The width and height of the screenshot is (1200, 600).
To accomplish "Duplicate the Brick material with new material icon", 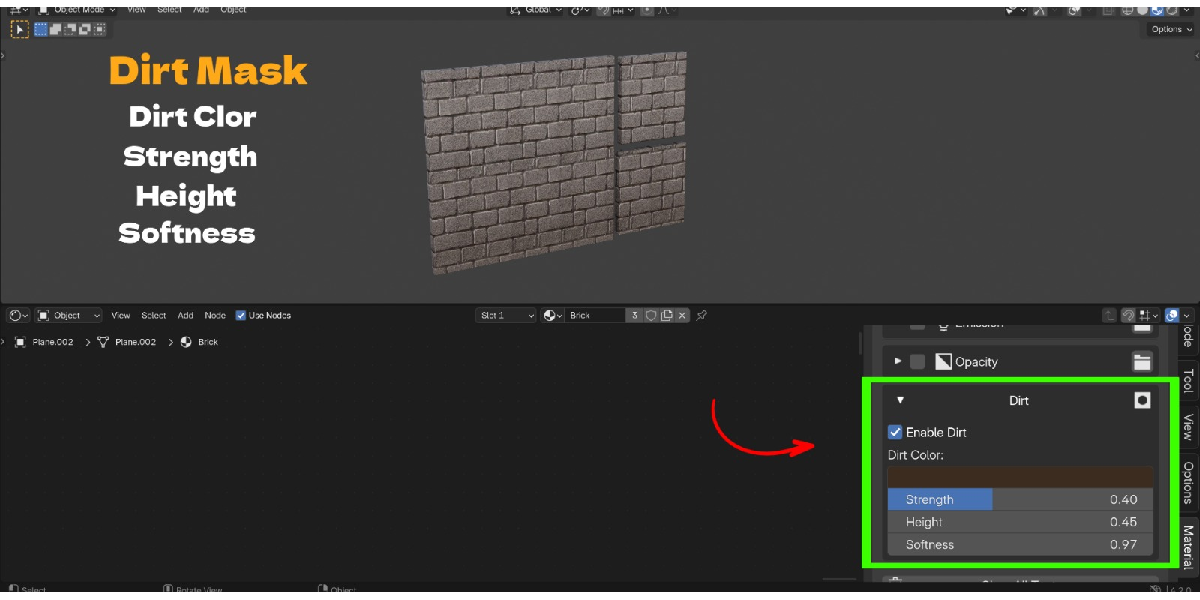I will pyautogui.click(x=667, y=315).
